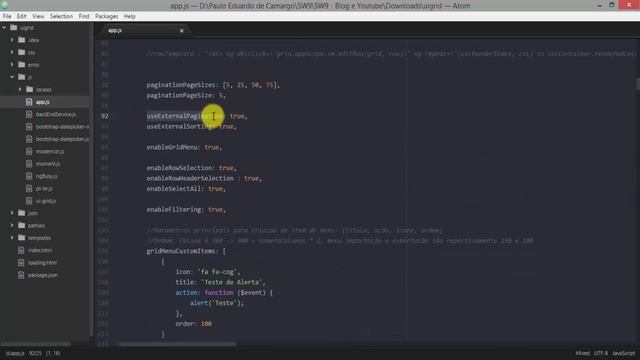Click the loading.html file icon

click(21, 263)
